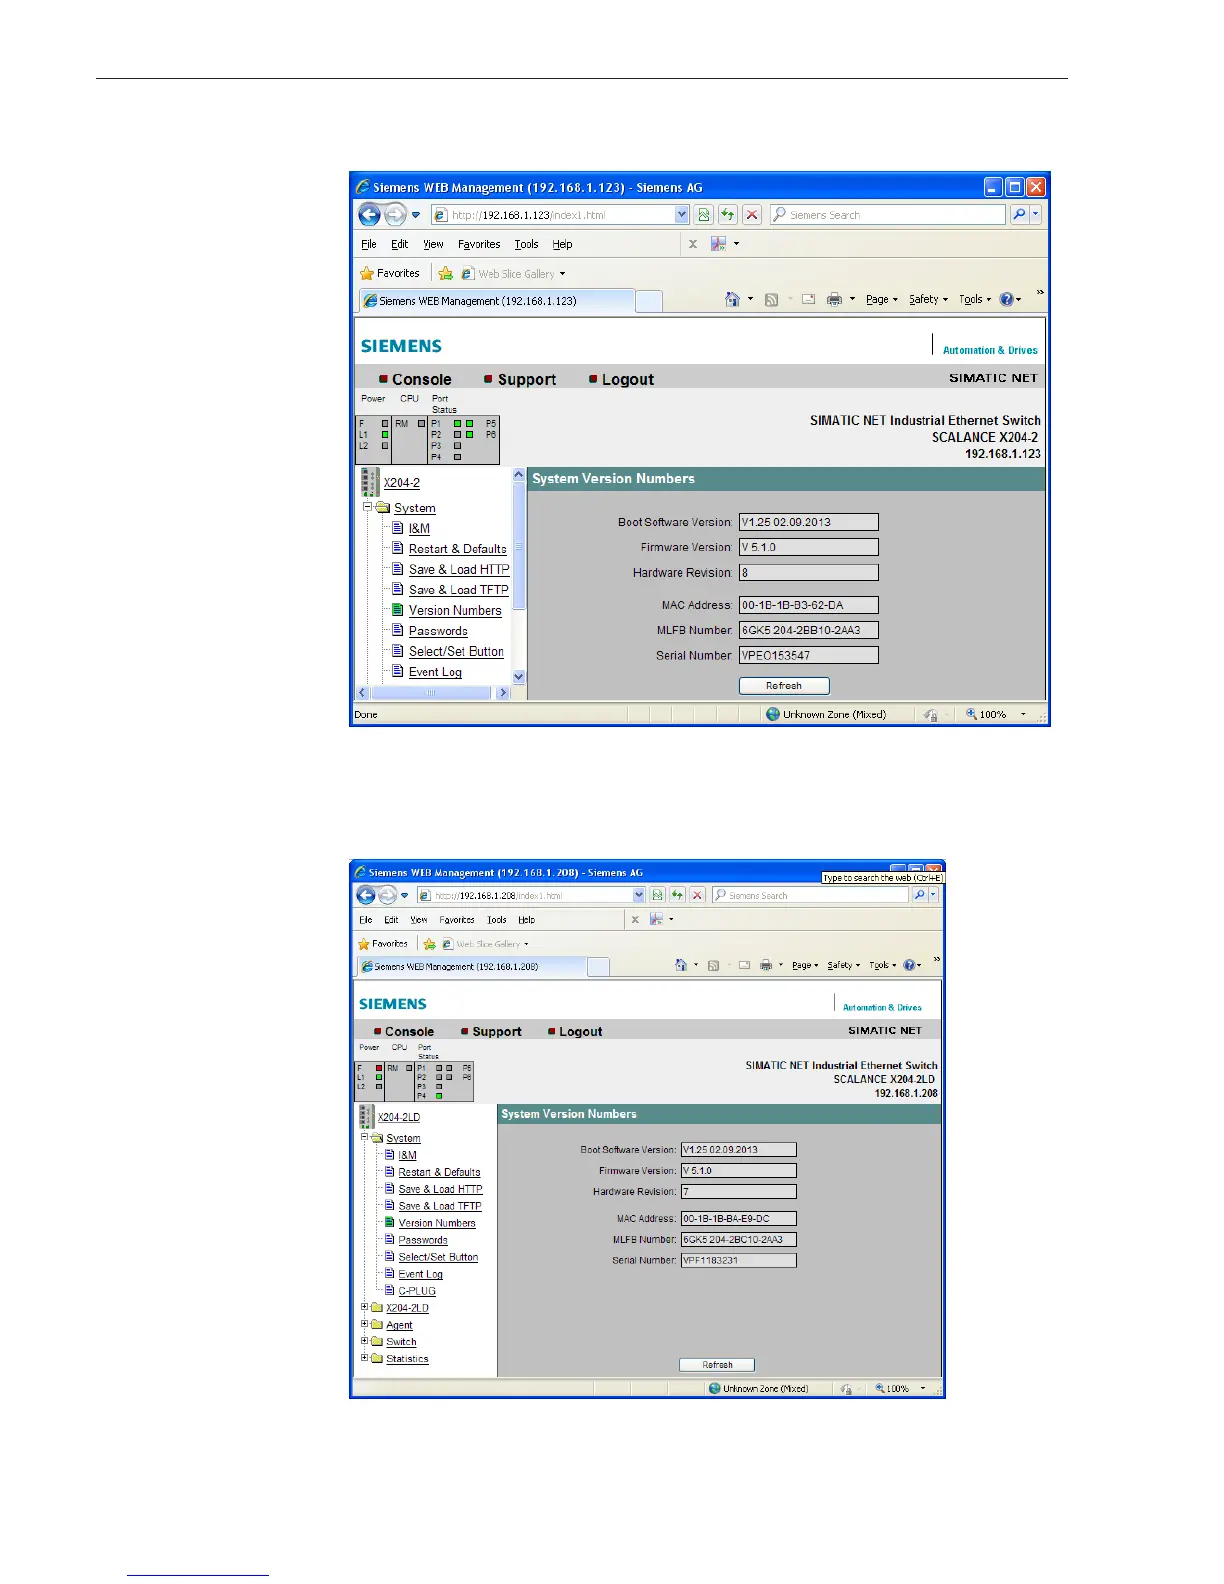
Task: Go back in bottom window (192.168.1.208)
Action: (x=366, y=895)
